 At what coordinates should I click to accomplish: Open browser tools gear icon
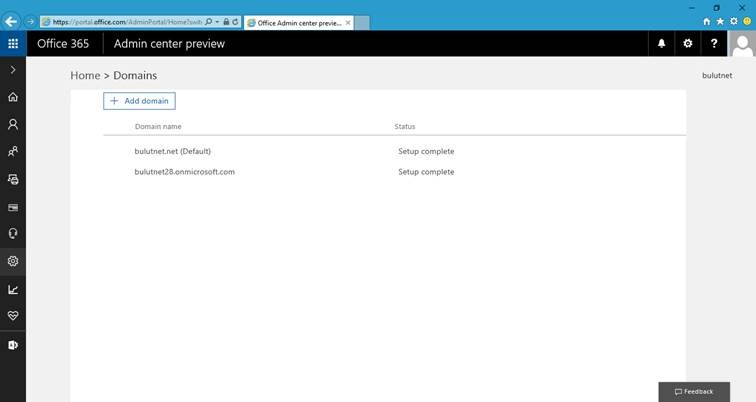(x=734, y=21)
